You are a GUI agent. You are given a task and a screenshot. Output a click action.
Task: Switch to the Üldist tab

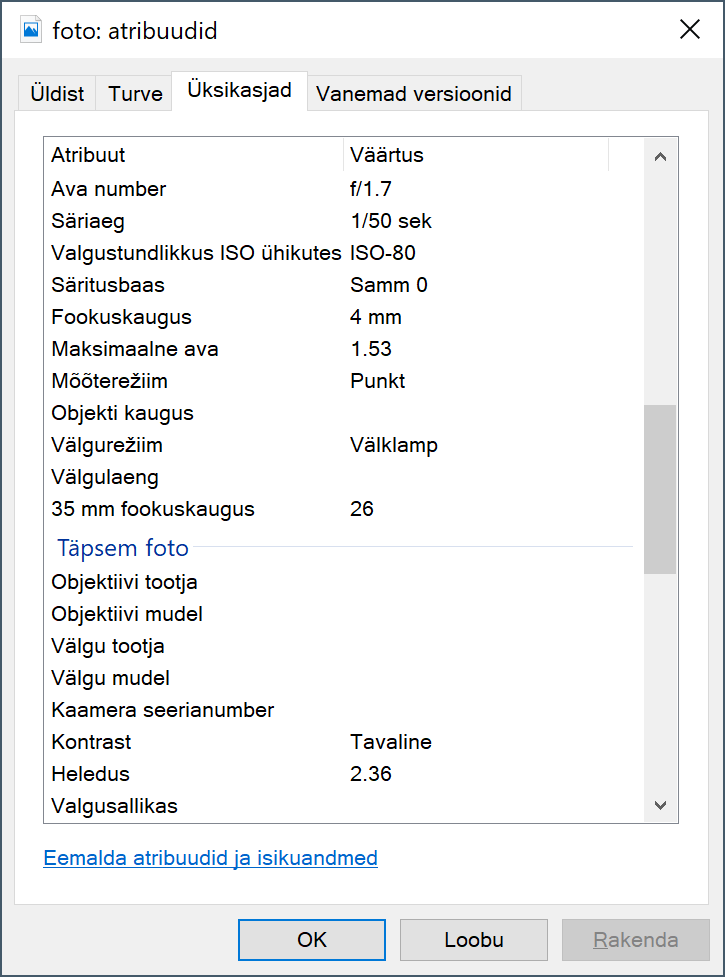(55, 93)
